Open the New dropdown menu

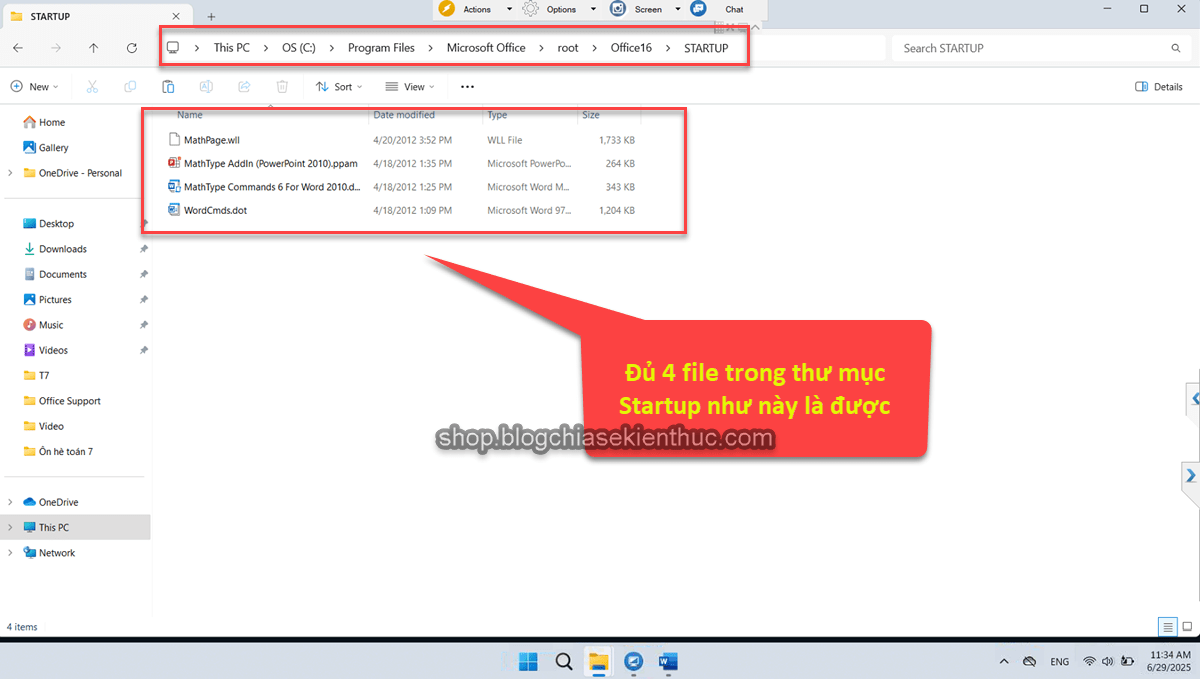click(35, 87)
